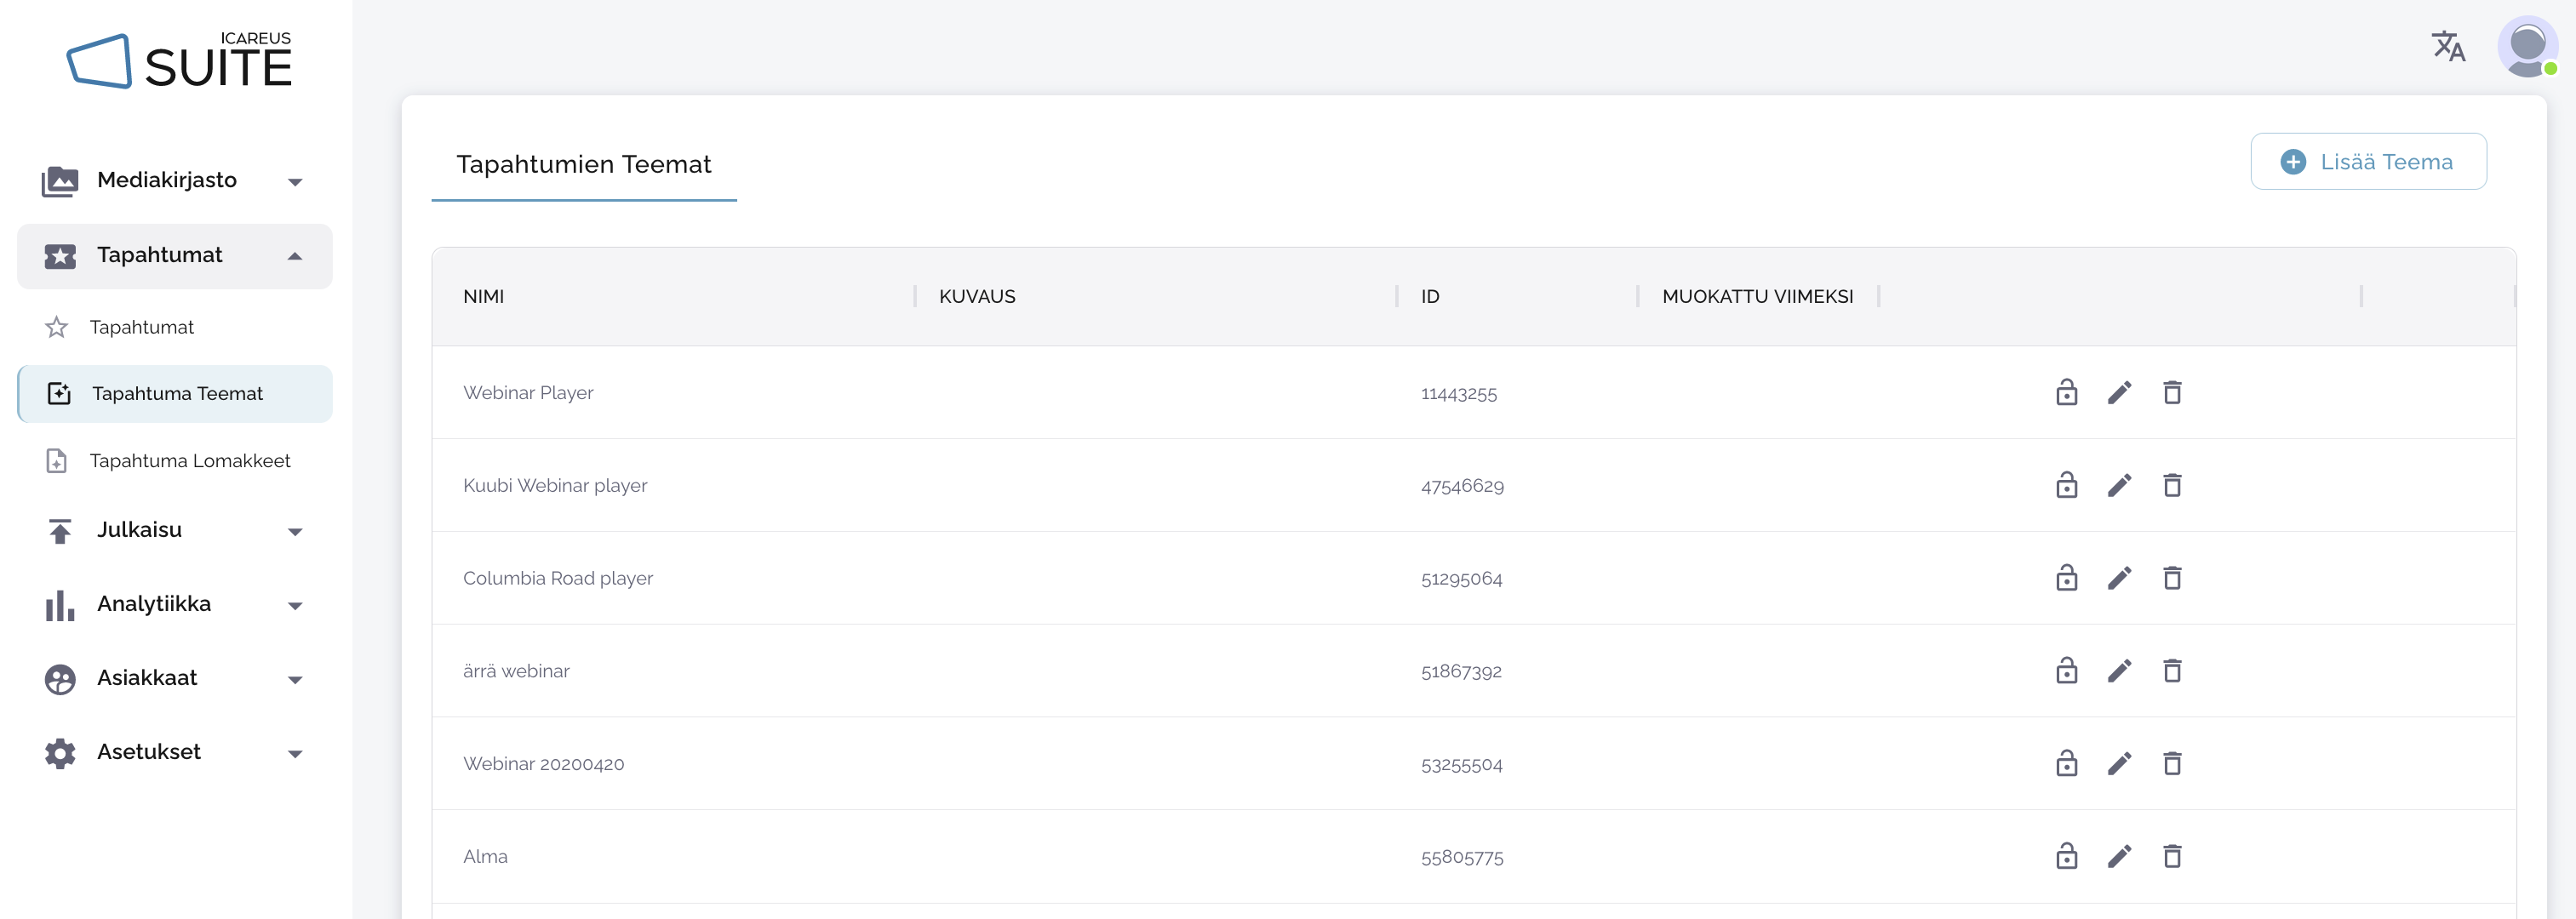The image size is (2576, 919).
Task: Delete the Alma theme
Action: point(2172,856)
